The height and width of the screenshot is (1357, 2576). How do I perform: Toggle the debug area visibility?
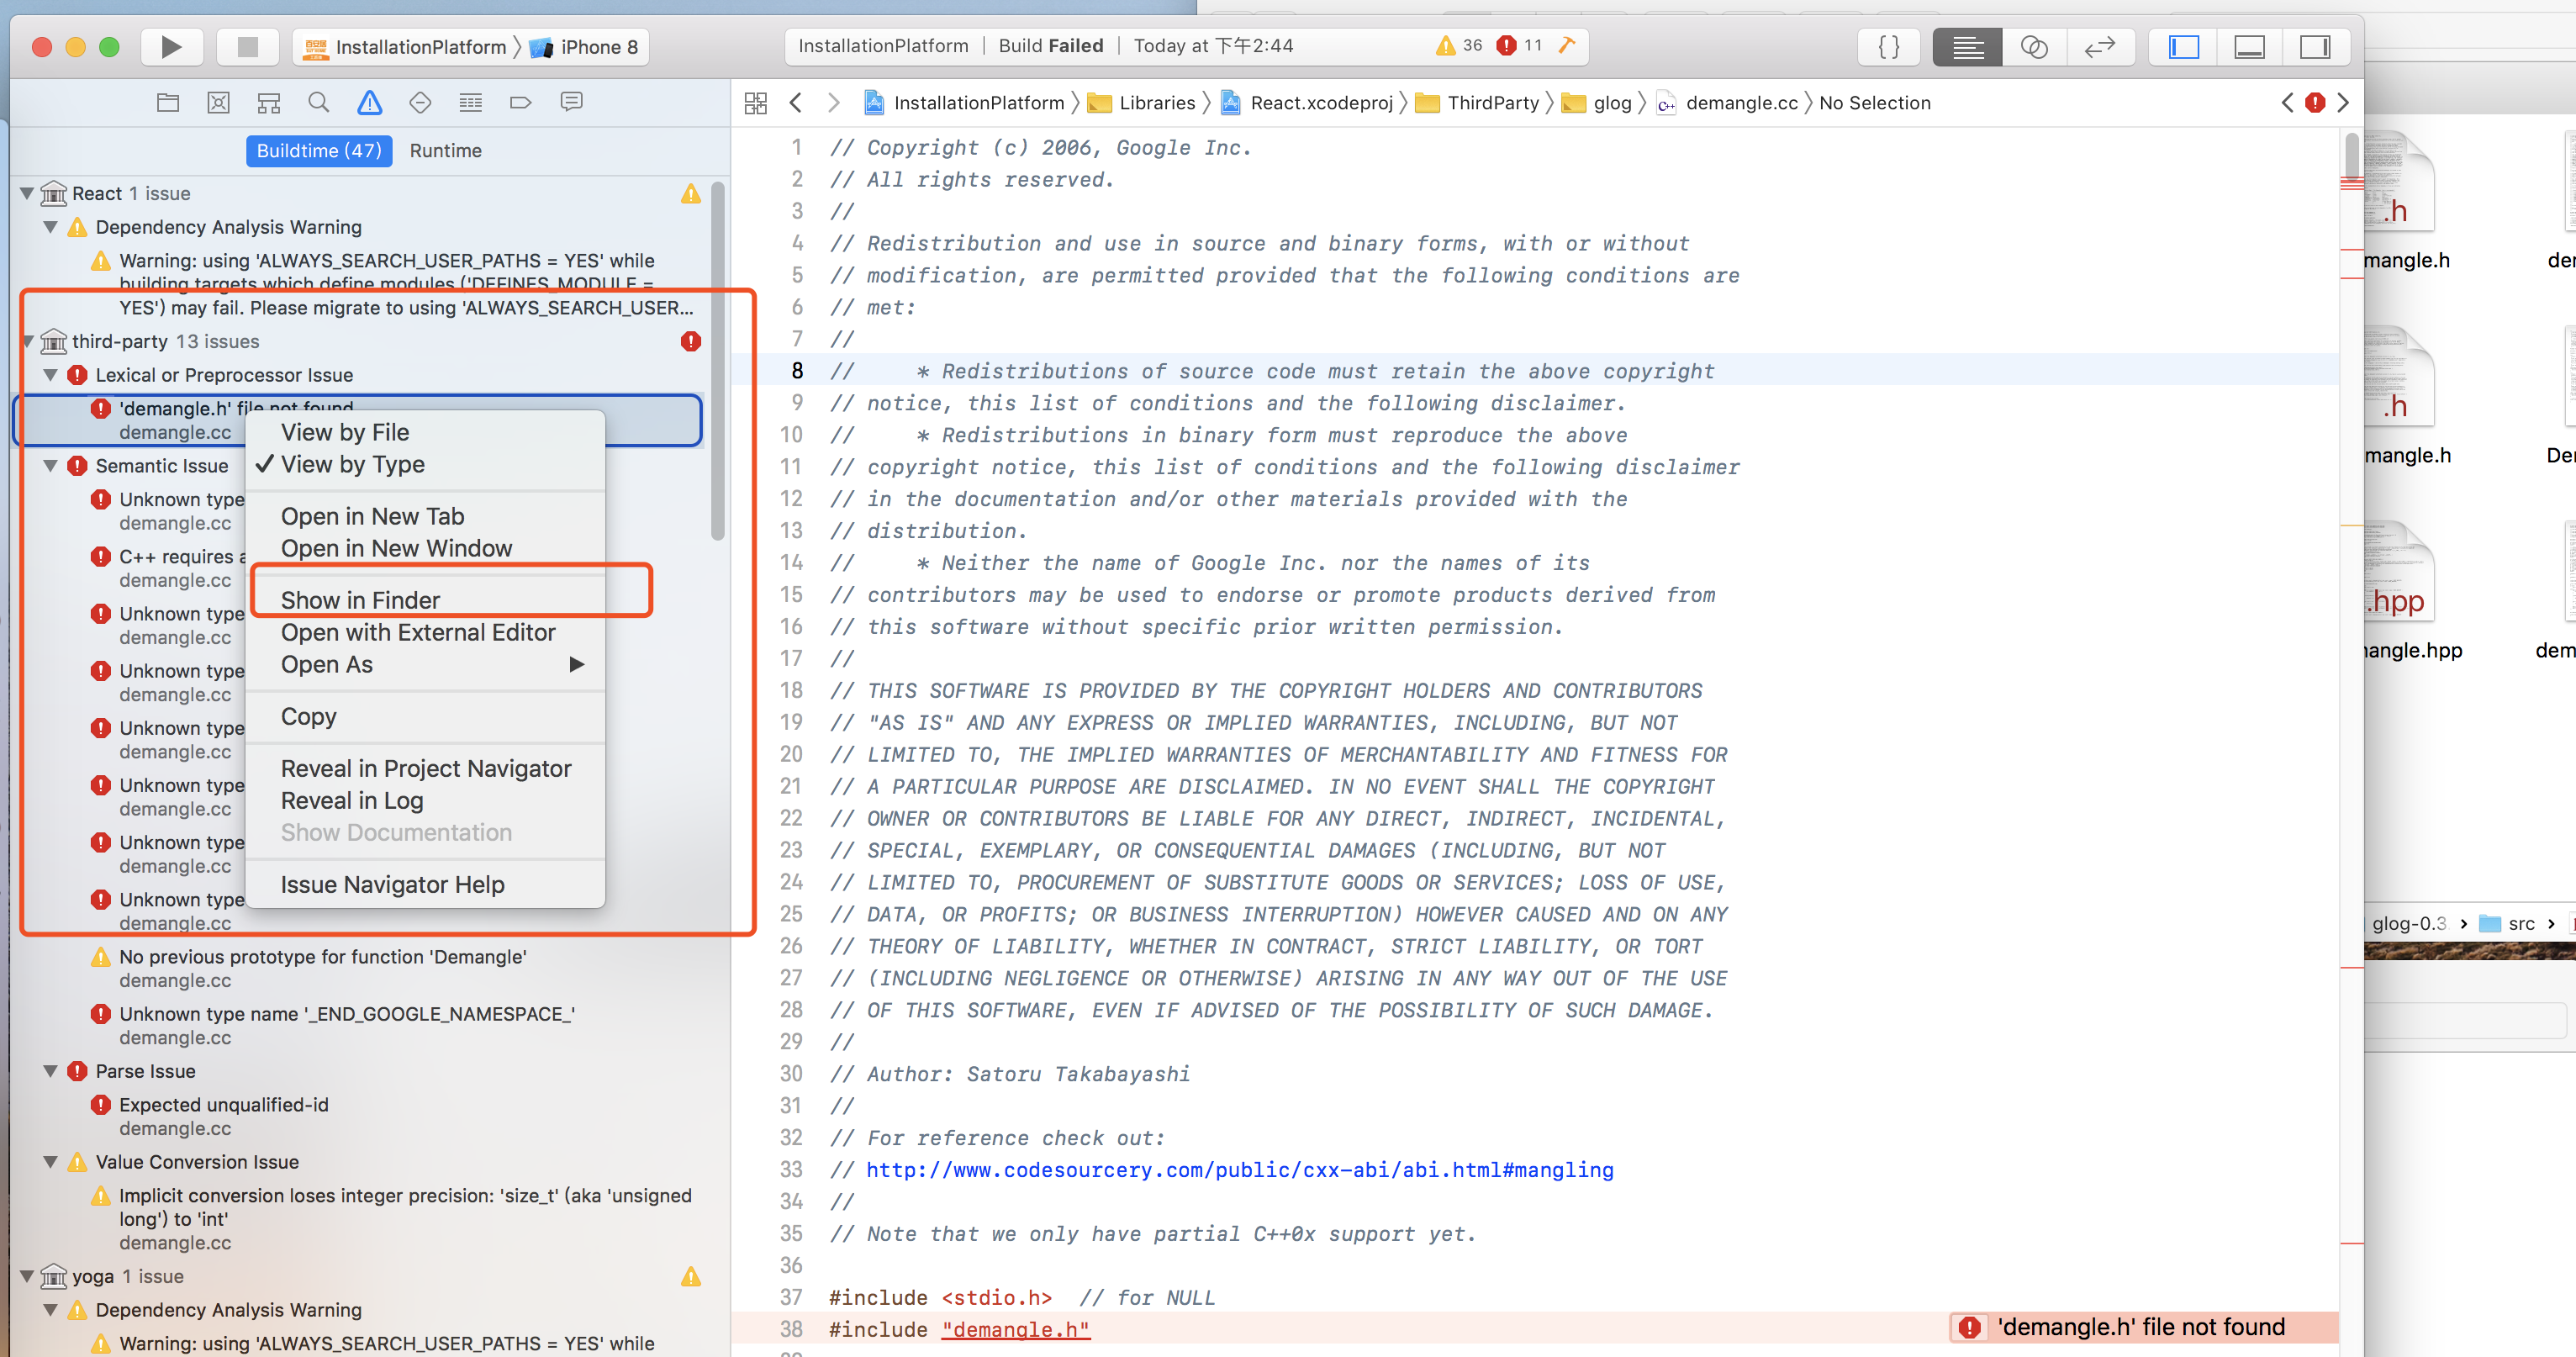[x=2249, y=46]
